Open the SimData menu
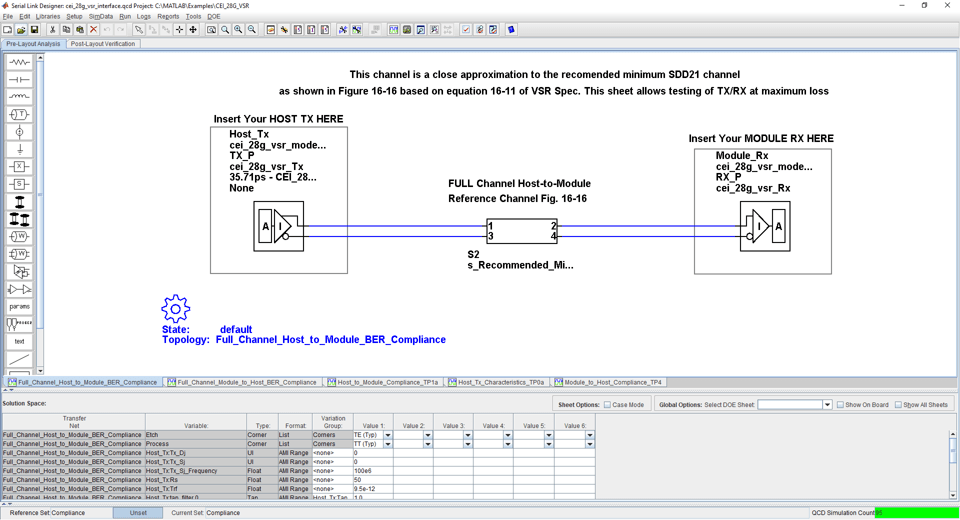 pos(100,17)
